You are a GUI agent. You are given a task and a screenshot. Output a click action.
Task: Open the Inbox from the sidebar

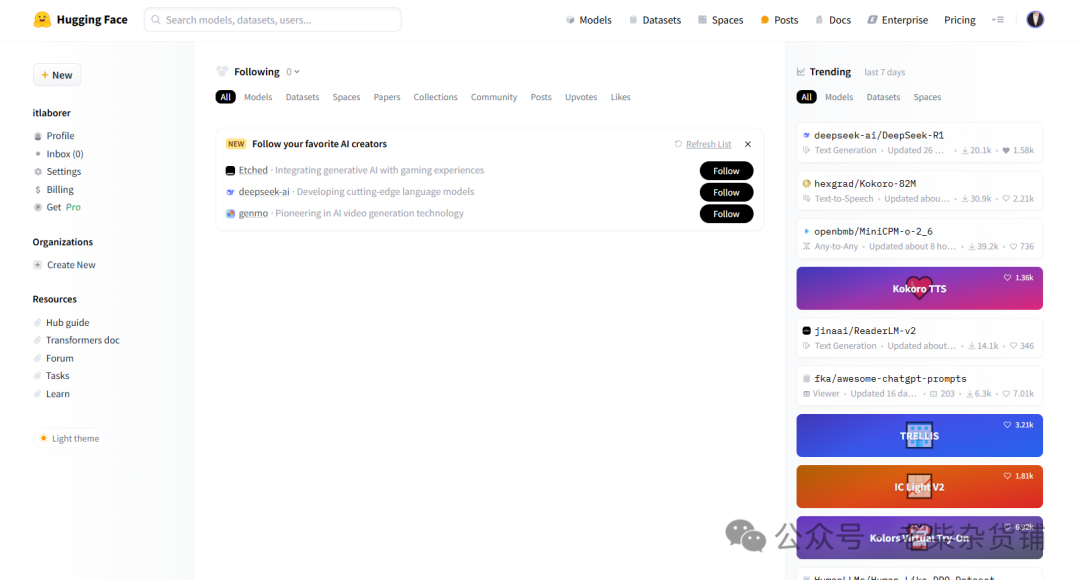64,154
